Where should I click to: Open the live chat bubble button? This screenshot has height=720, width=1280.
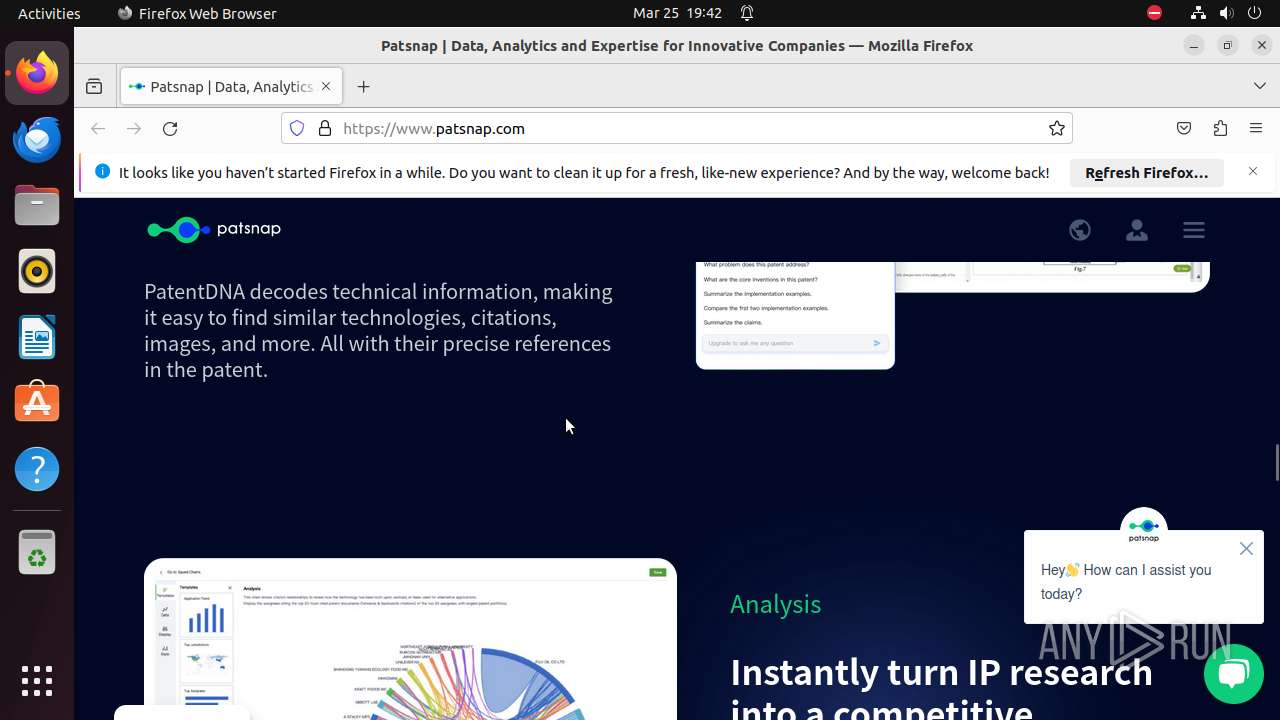point(1234,674)
